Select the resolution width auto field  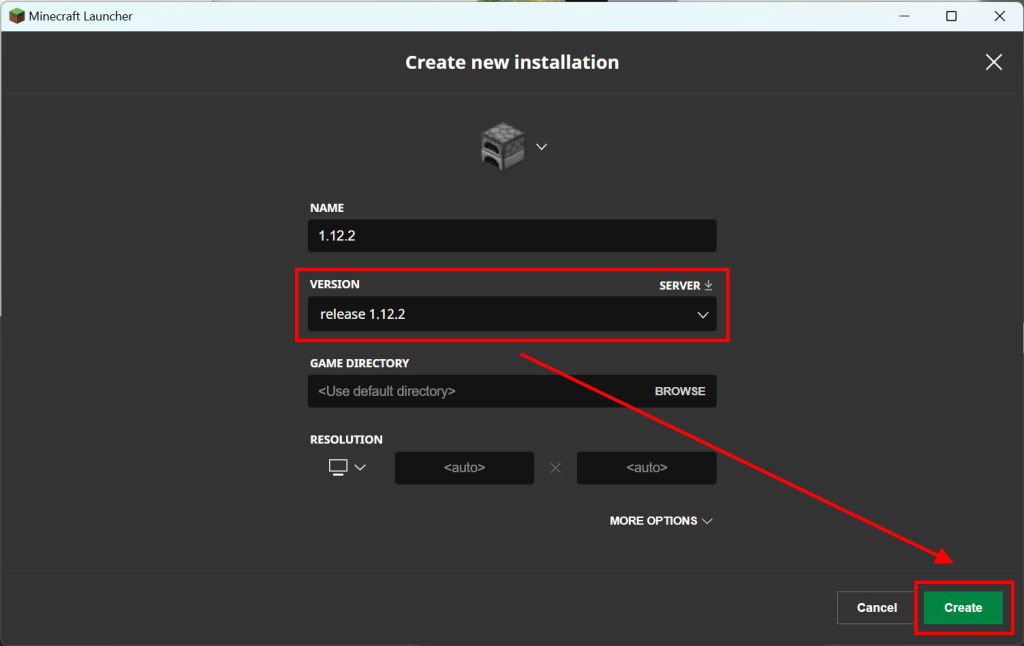click(464, 467)
